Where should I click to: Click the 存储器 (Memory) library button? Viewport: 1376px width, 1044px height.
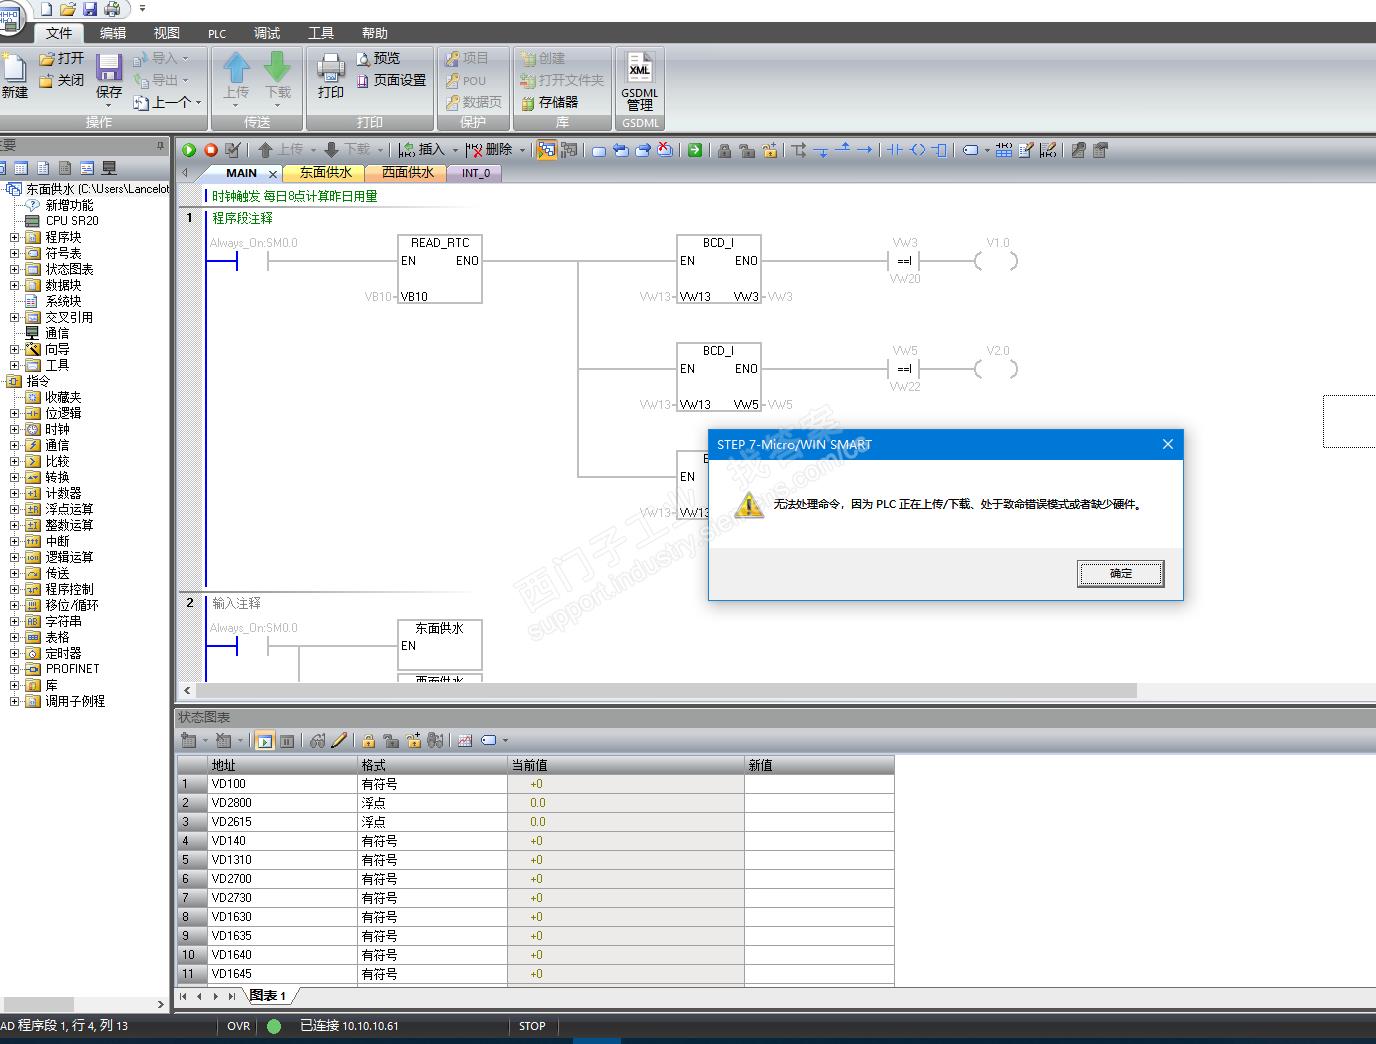point(549,102)
